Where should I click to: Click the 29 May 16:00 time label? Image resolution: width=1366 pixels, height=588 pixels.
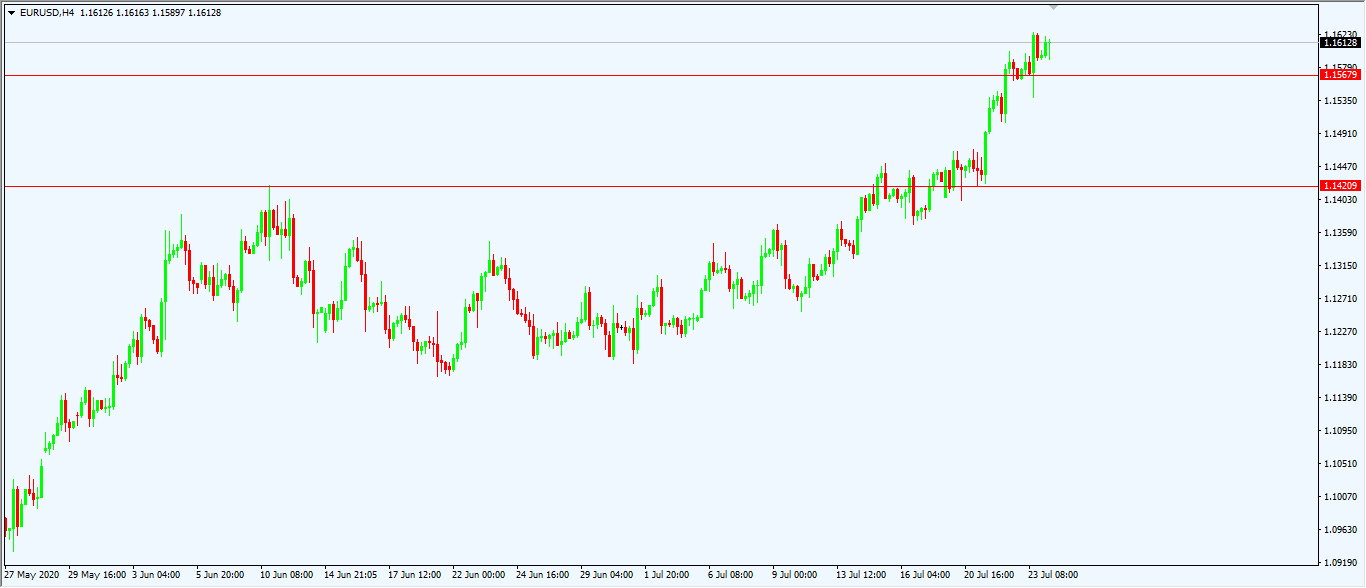coord(97,575)
